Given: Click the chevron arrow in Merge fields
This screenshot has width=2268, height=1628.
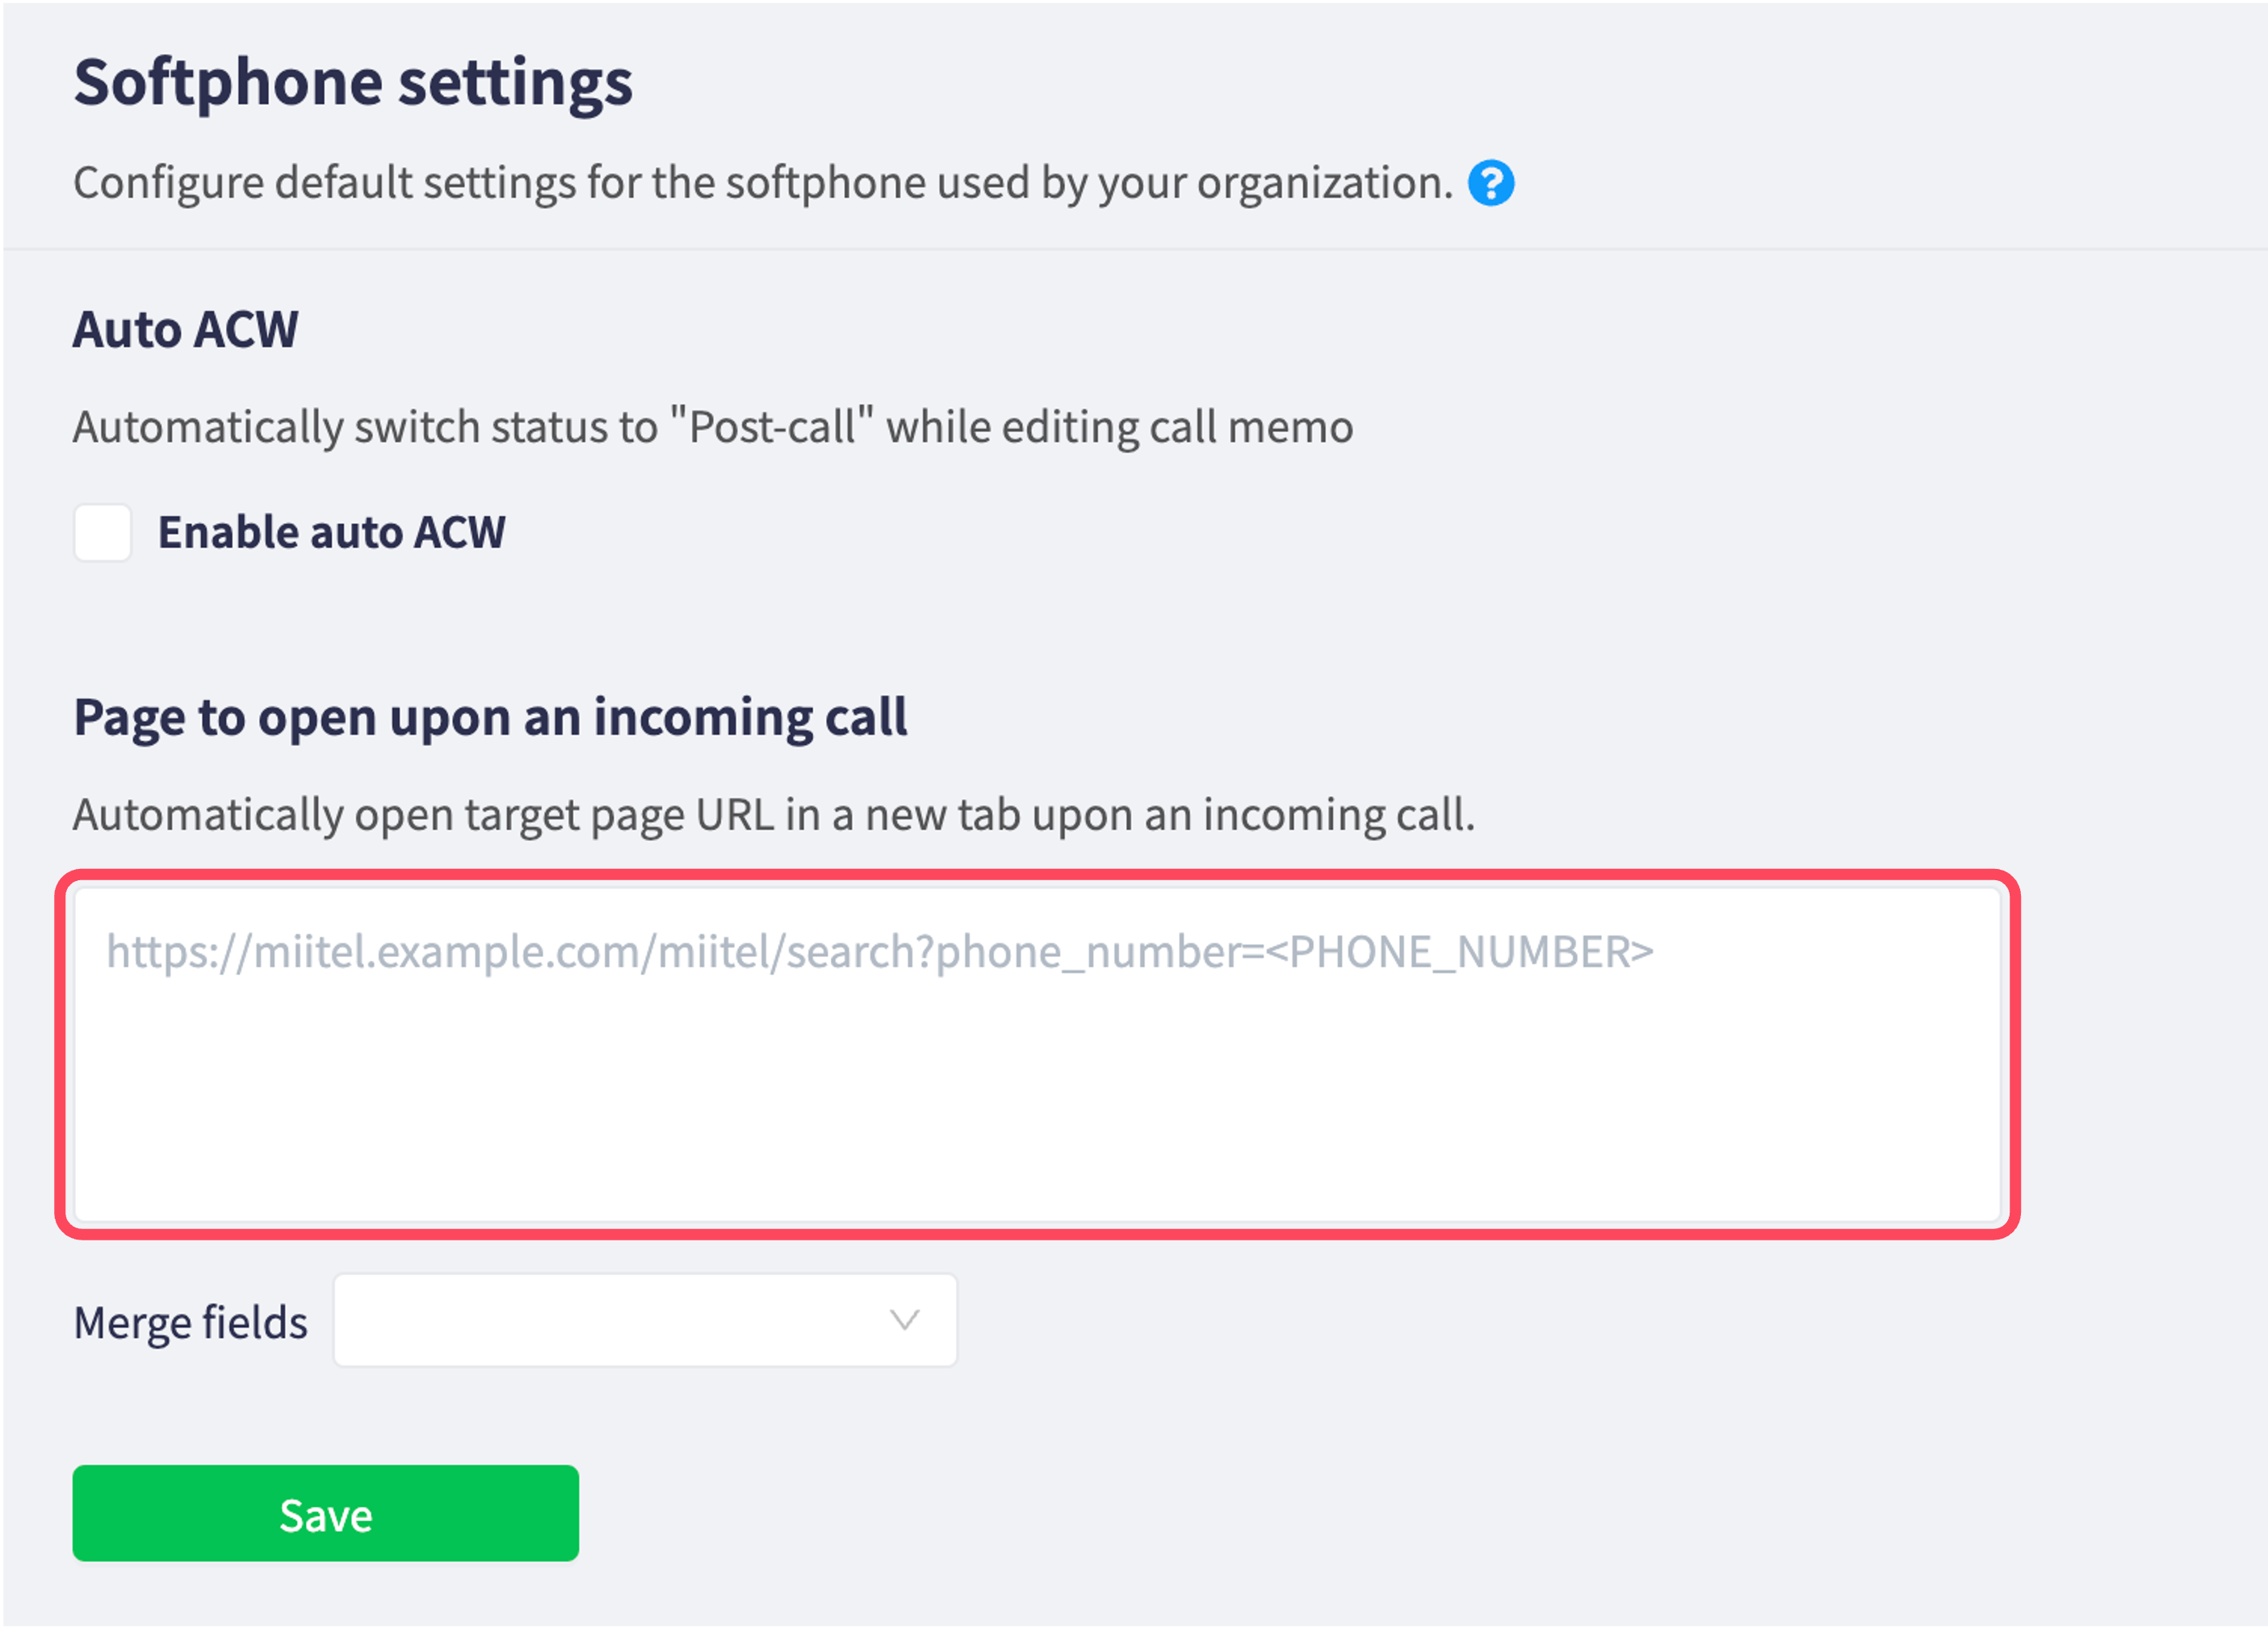Looking at the screenshot, I should [x=904, y=1320].
